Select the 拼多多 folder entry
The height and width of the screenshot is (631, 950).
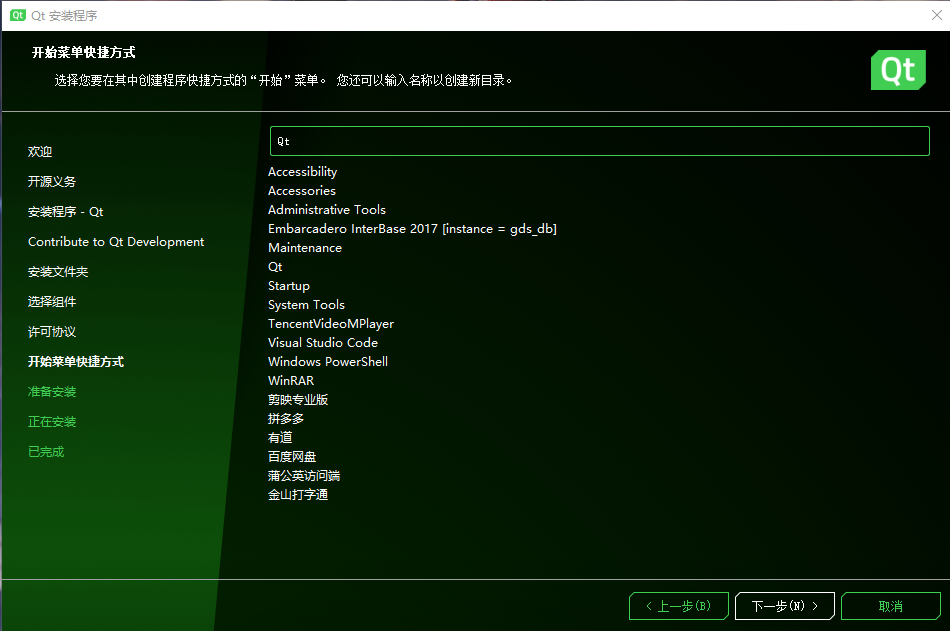[286, 419]
